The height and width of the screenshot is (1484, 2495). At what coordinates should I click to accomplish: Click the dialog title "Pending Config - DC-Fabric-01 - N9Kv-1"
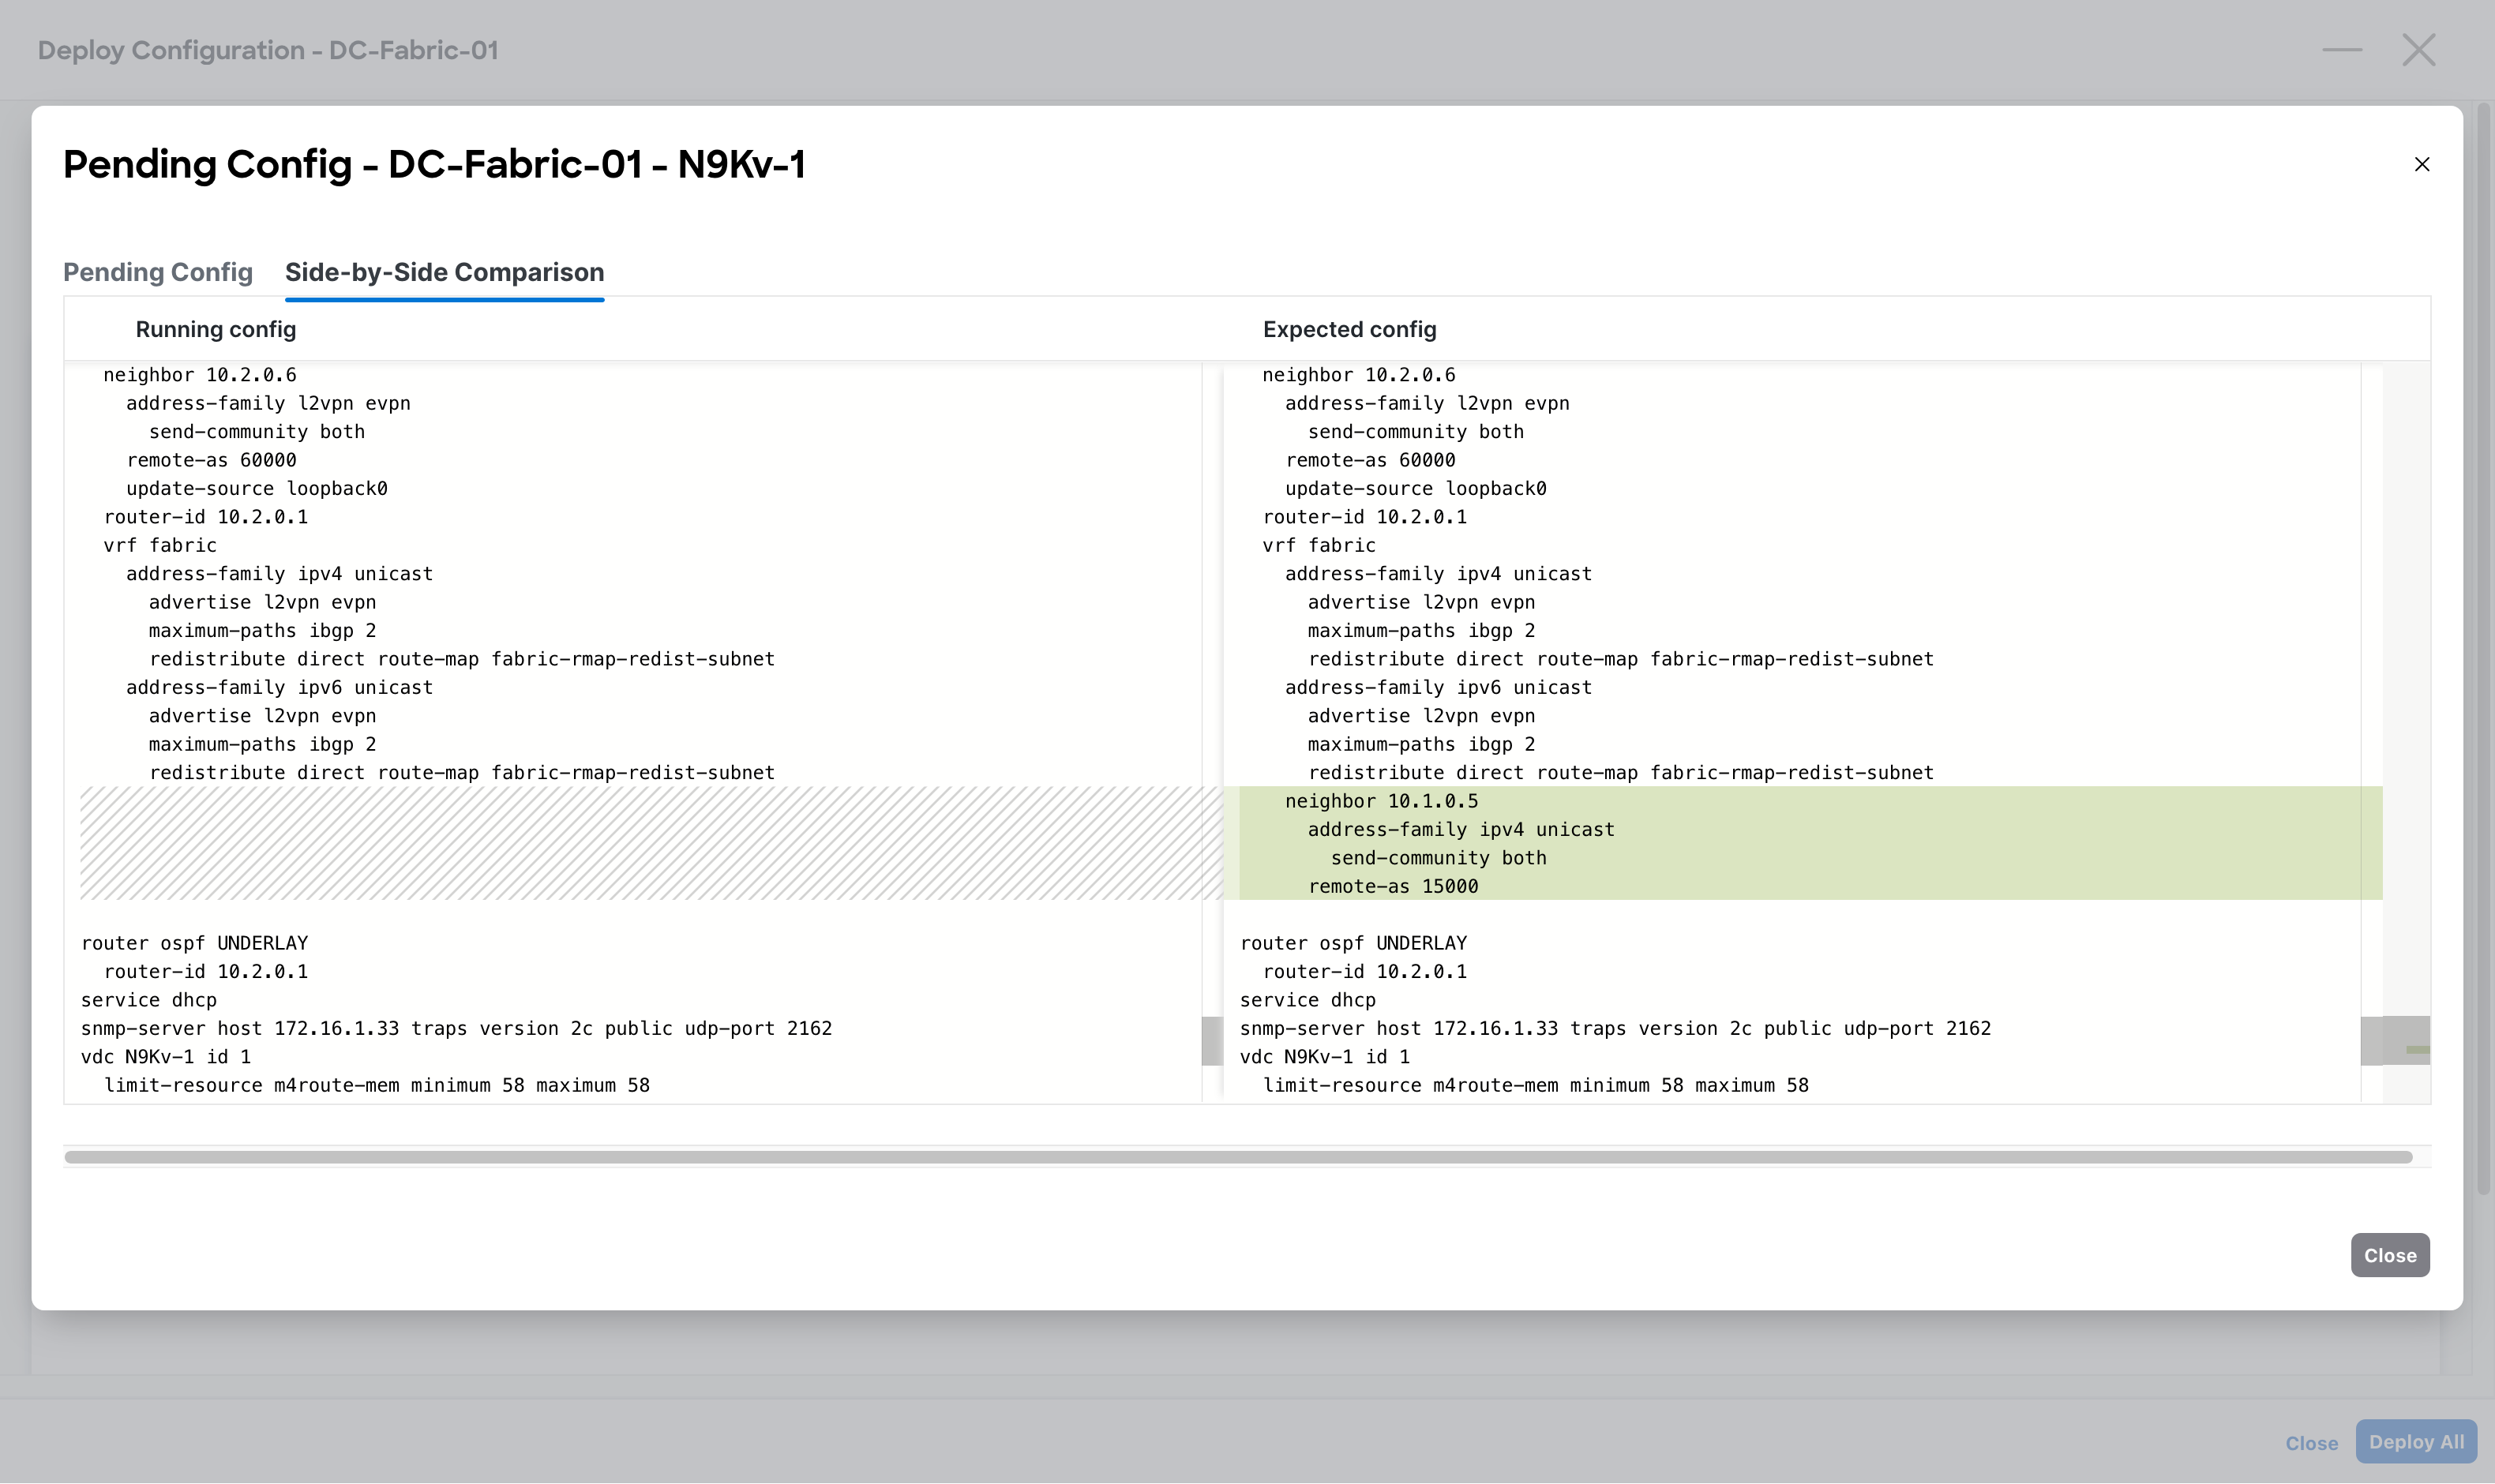(434, 164)
